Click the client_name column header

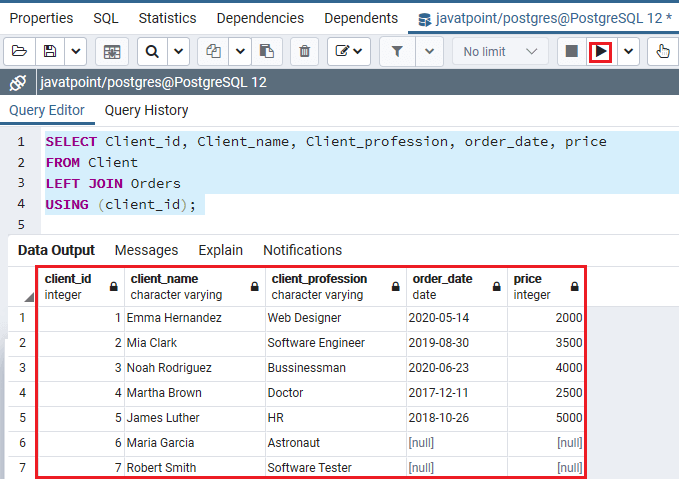point(195,287)
